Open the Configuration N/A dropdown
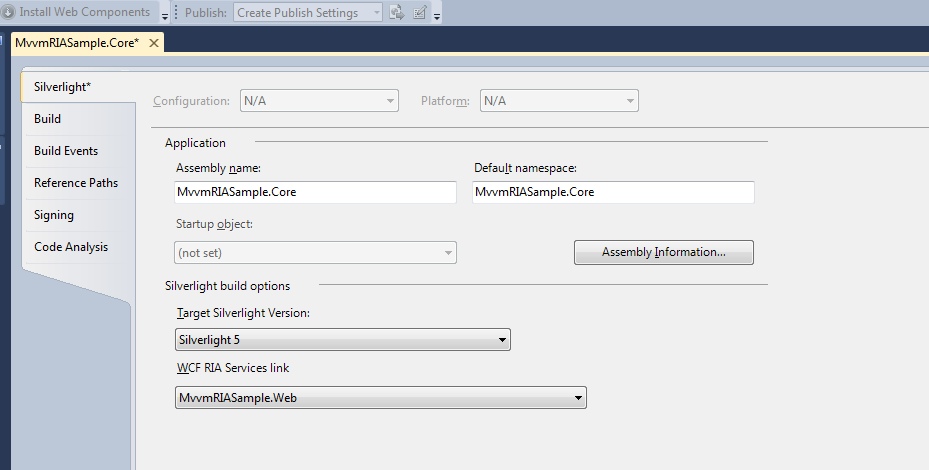Image resolution: width=929 pixels, height=470 pixels. point(319,101)
